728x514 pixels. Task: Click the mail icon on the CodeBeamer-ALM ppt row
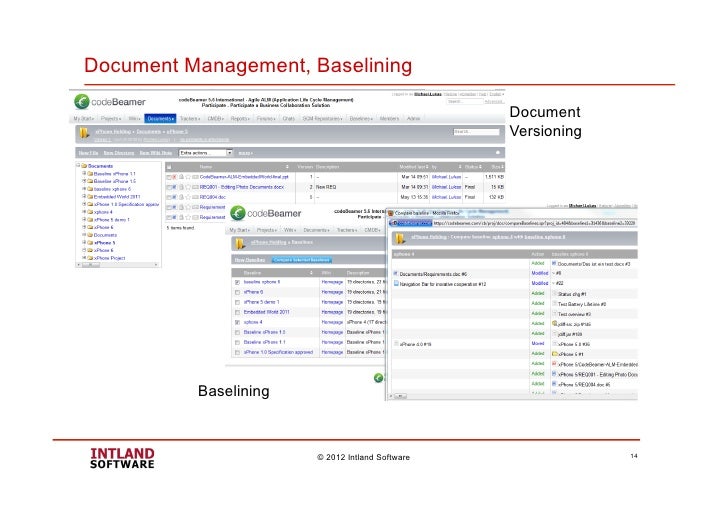[195, 177]
